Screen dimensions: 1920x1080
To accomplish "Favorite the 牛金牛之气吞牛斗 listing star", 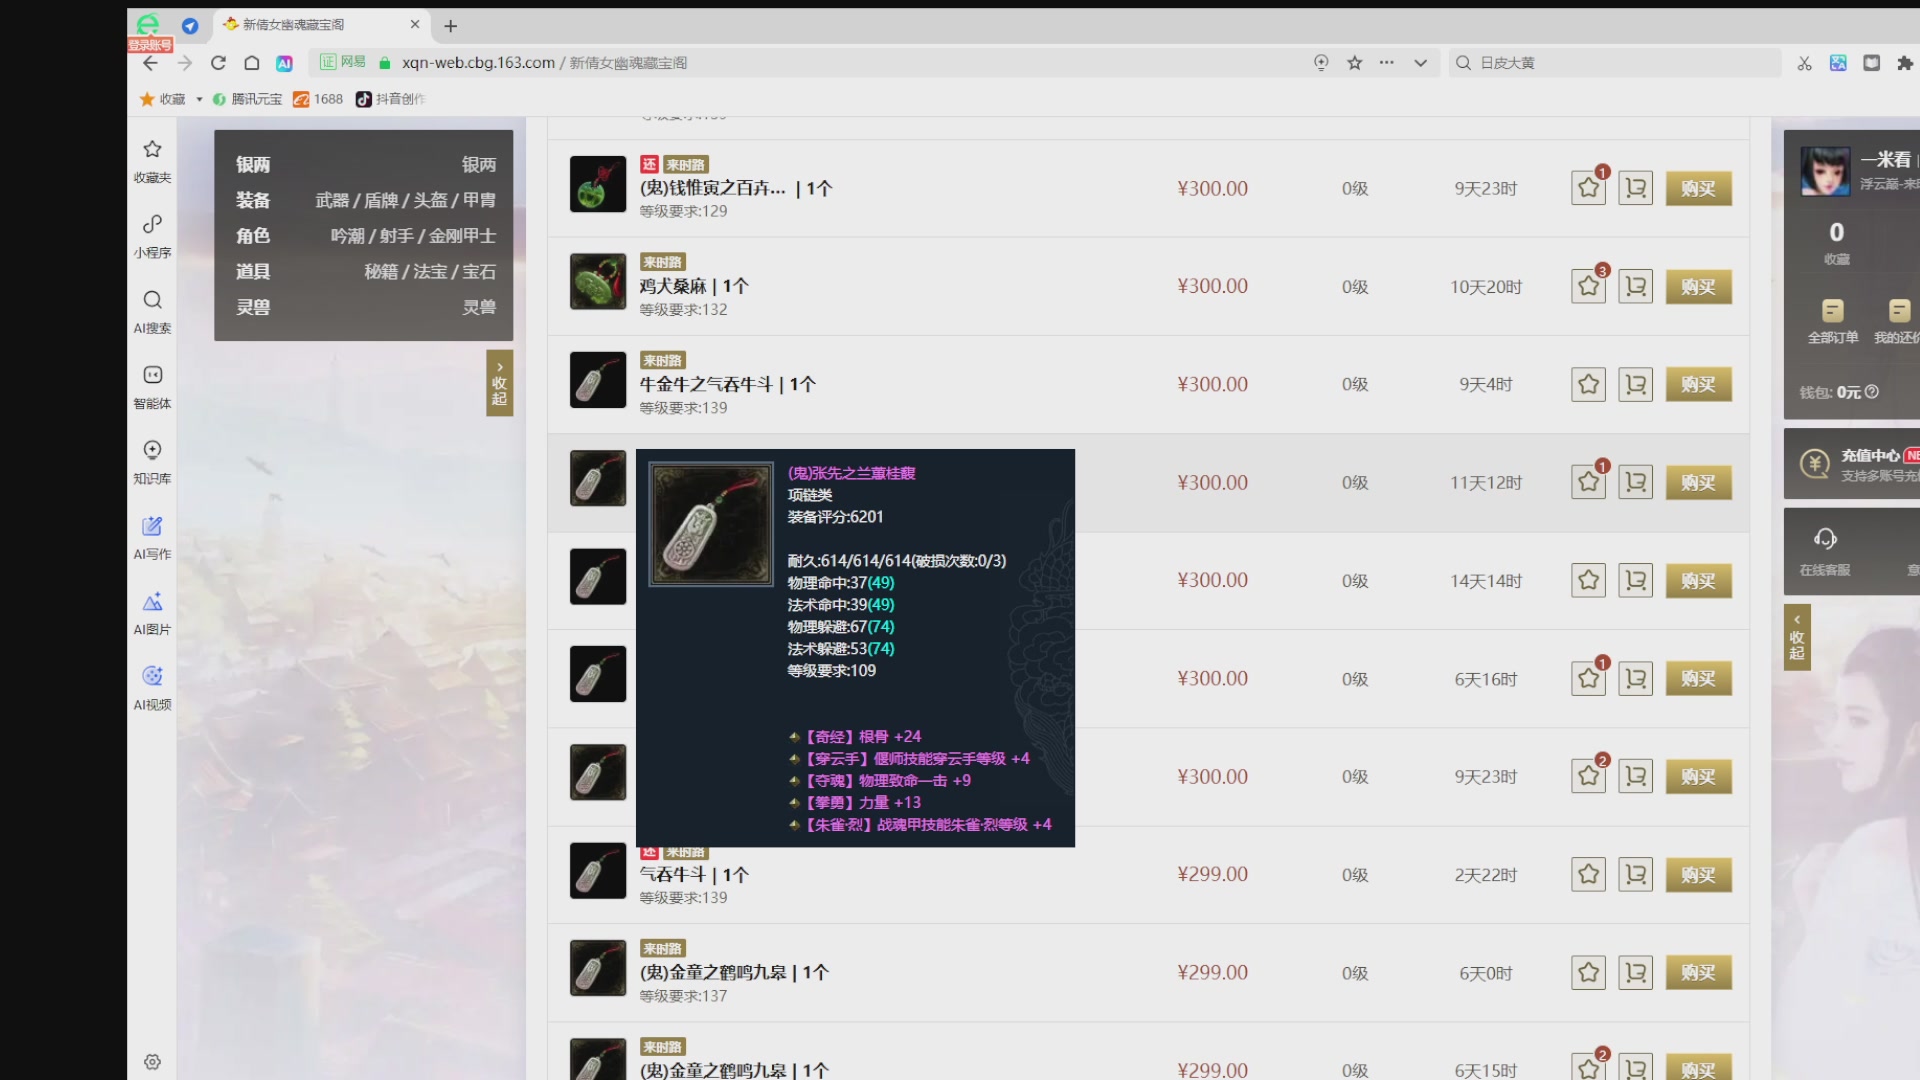I will pos(1588,385).
